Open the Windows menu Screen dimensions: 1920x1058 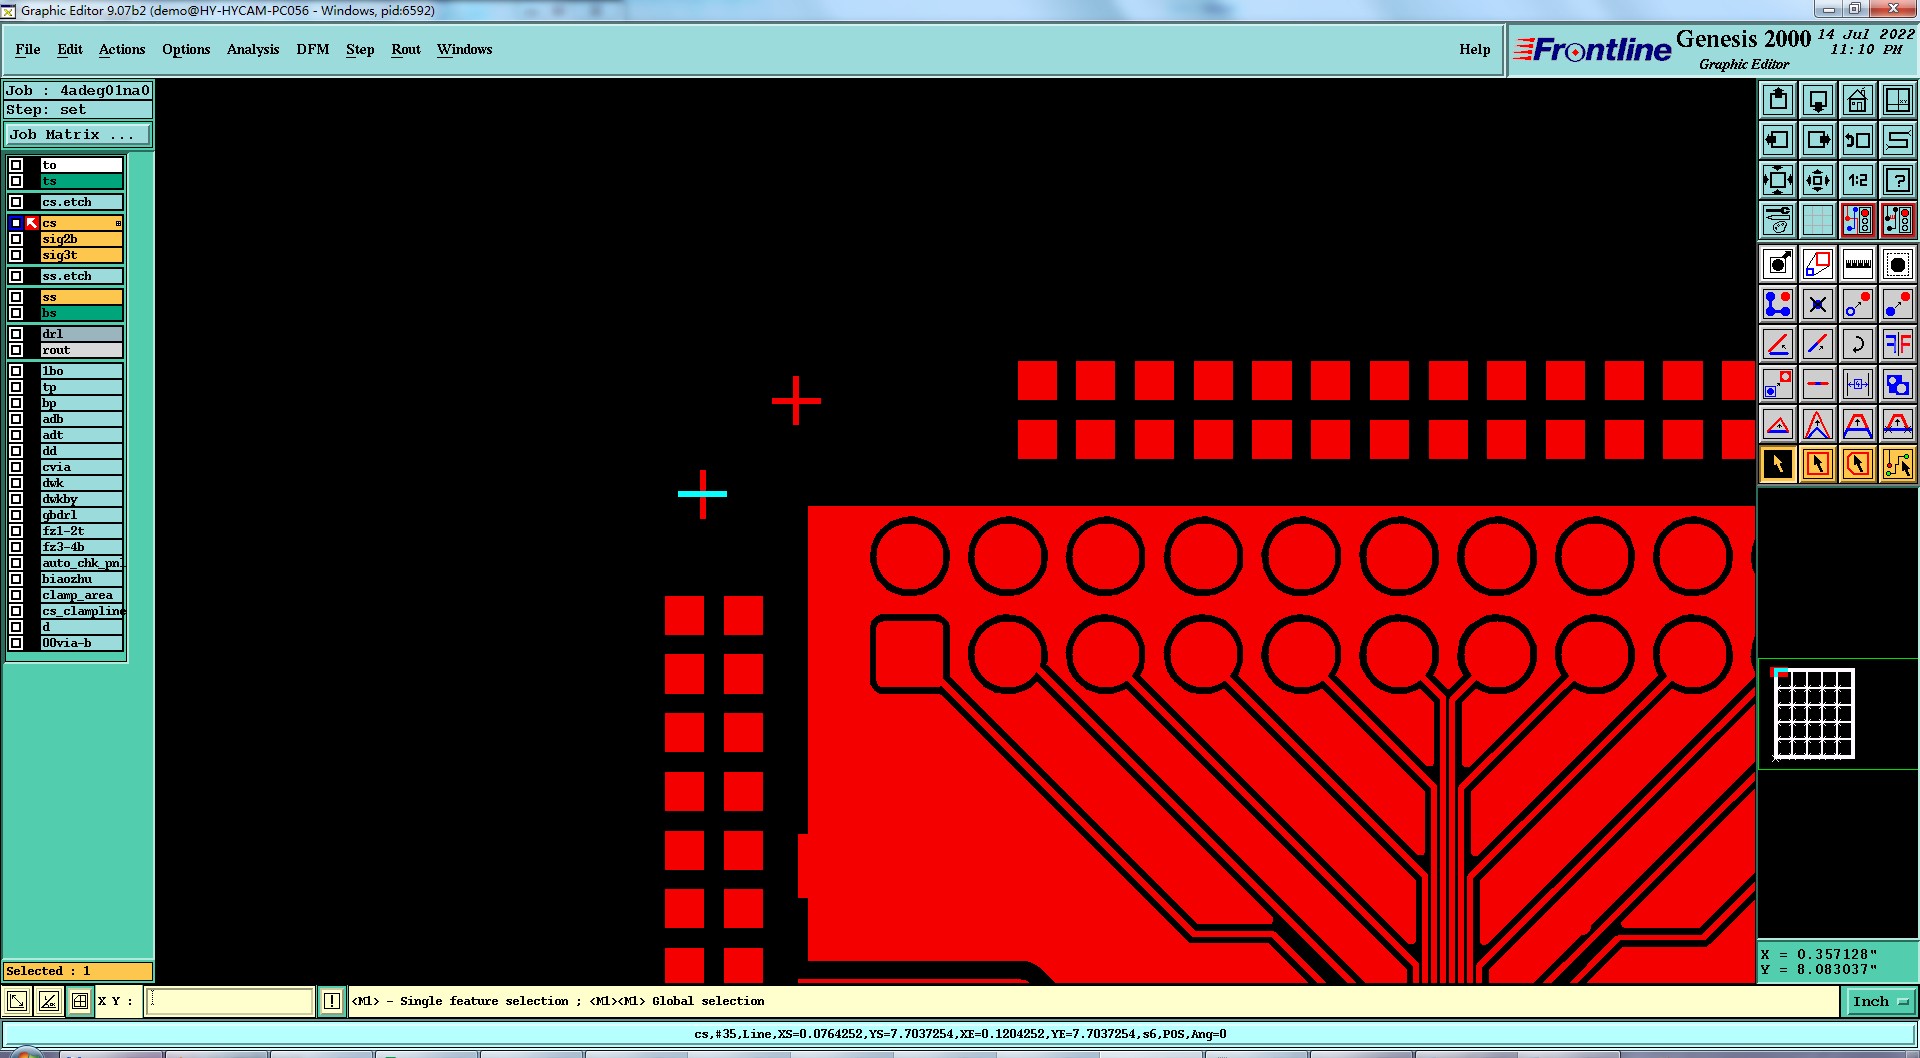coord(465,49)
